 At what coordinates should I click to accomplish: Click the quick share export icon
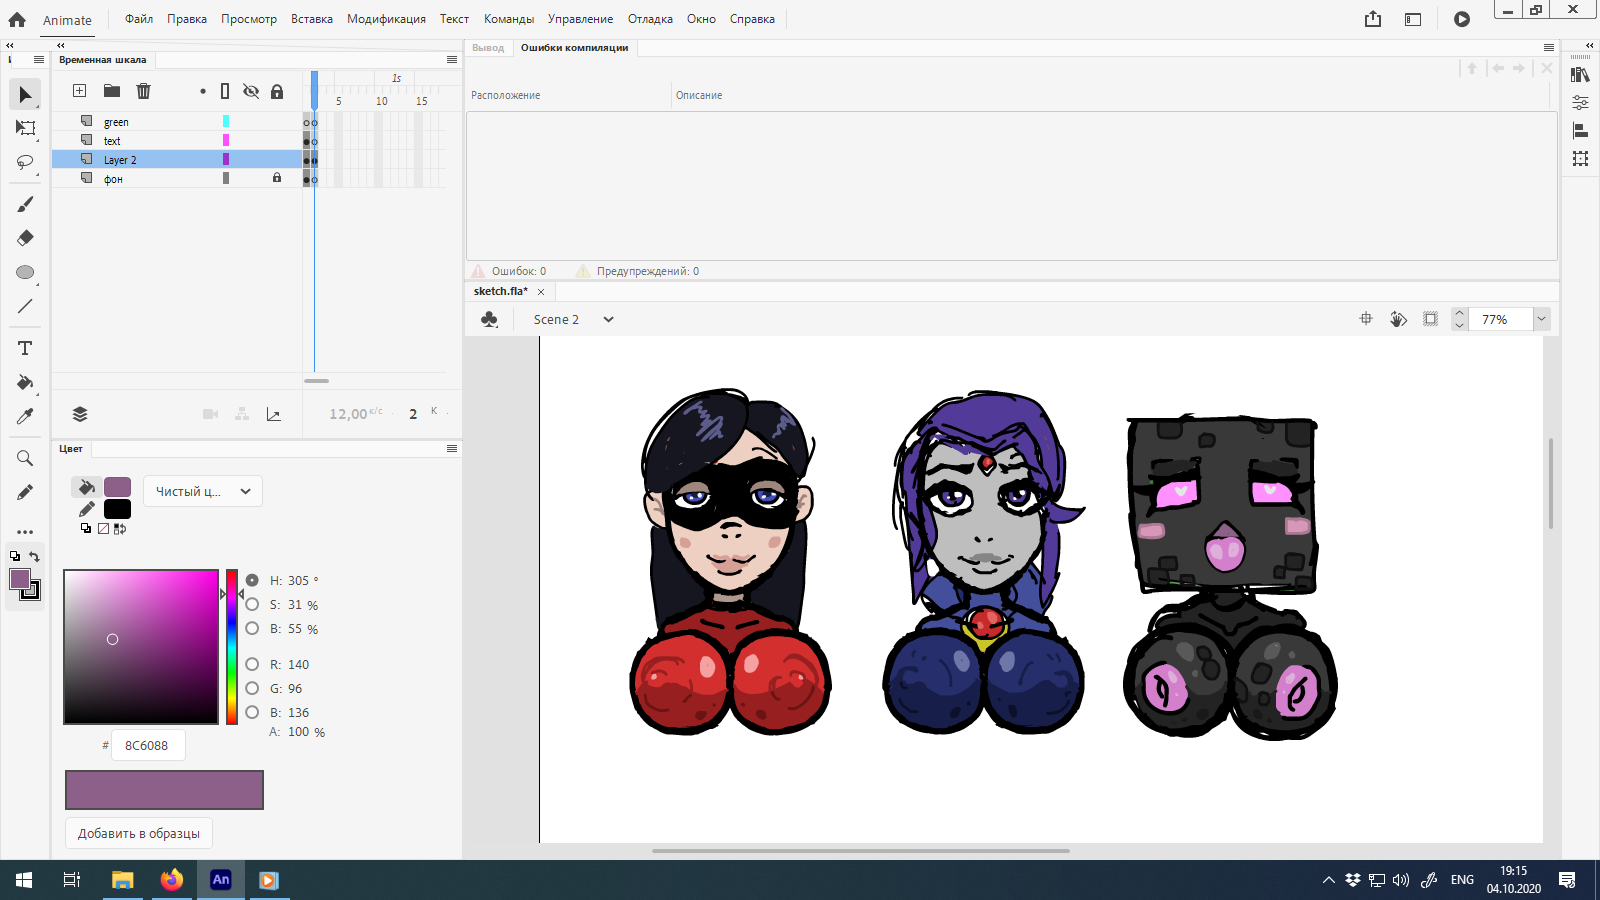[x=1373, y=19]
